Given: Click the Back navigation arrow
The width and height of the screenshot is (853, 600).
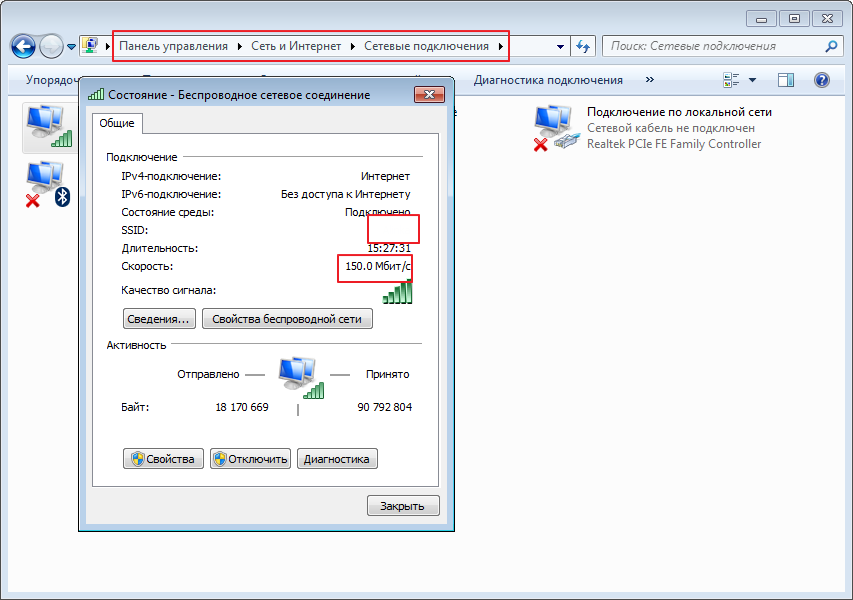Looking at the screenshot, I should [24, 46].
